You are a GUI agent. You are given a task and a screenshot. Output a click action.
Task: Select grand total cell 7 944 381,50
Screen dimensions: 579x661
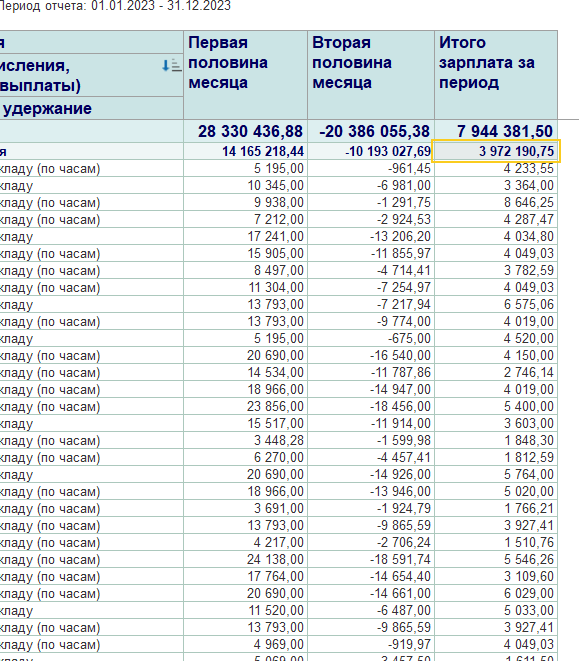(x=496, y=131)
